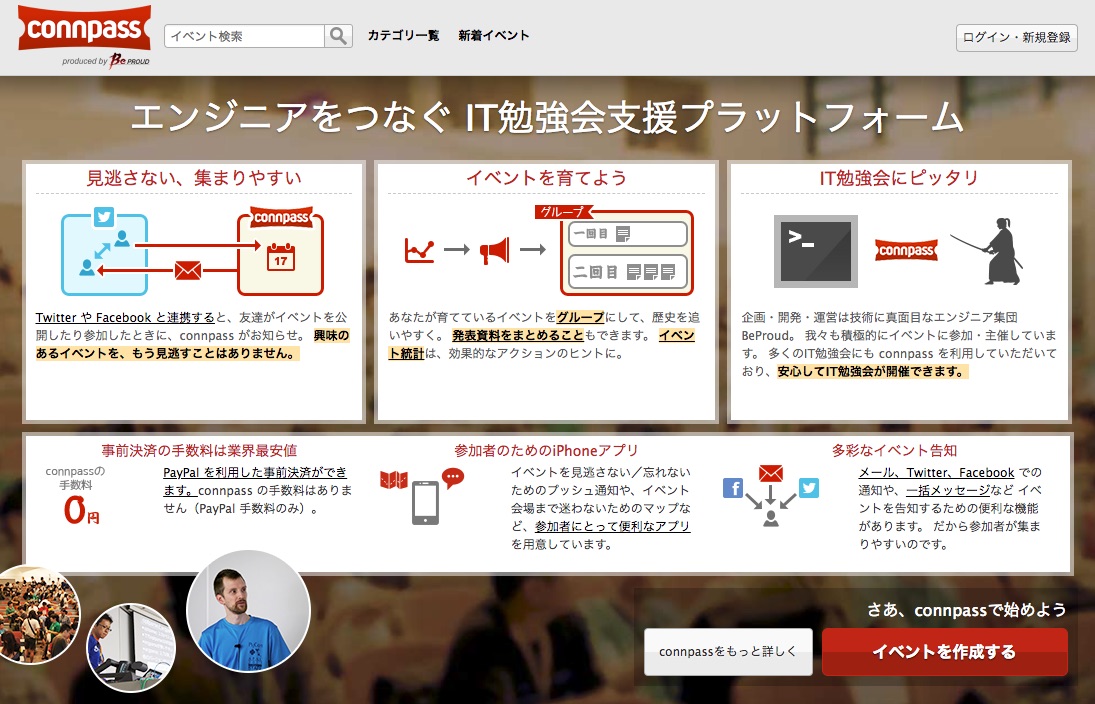Click the presenter at podium photo thumbnail
Screen dimensions: 1095x704
point(131,647)
